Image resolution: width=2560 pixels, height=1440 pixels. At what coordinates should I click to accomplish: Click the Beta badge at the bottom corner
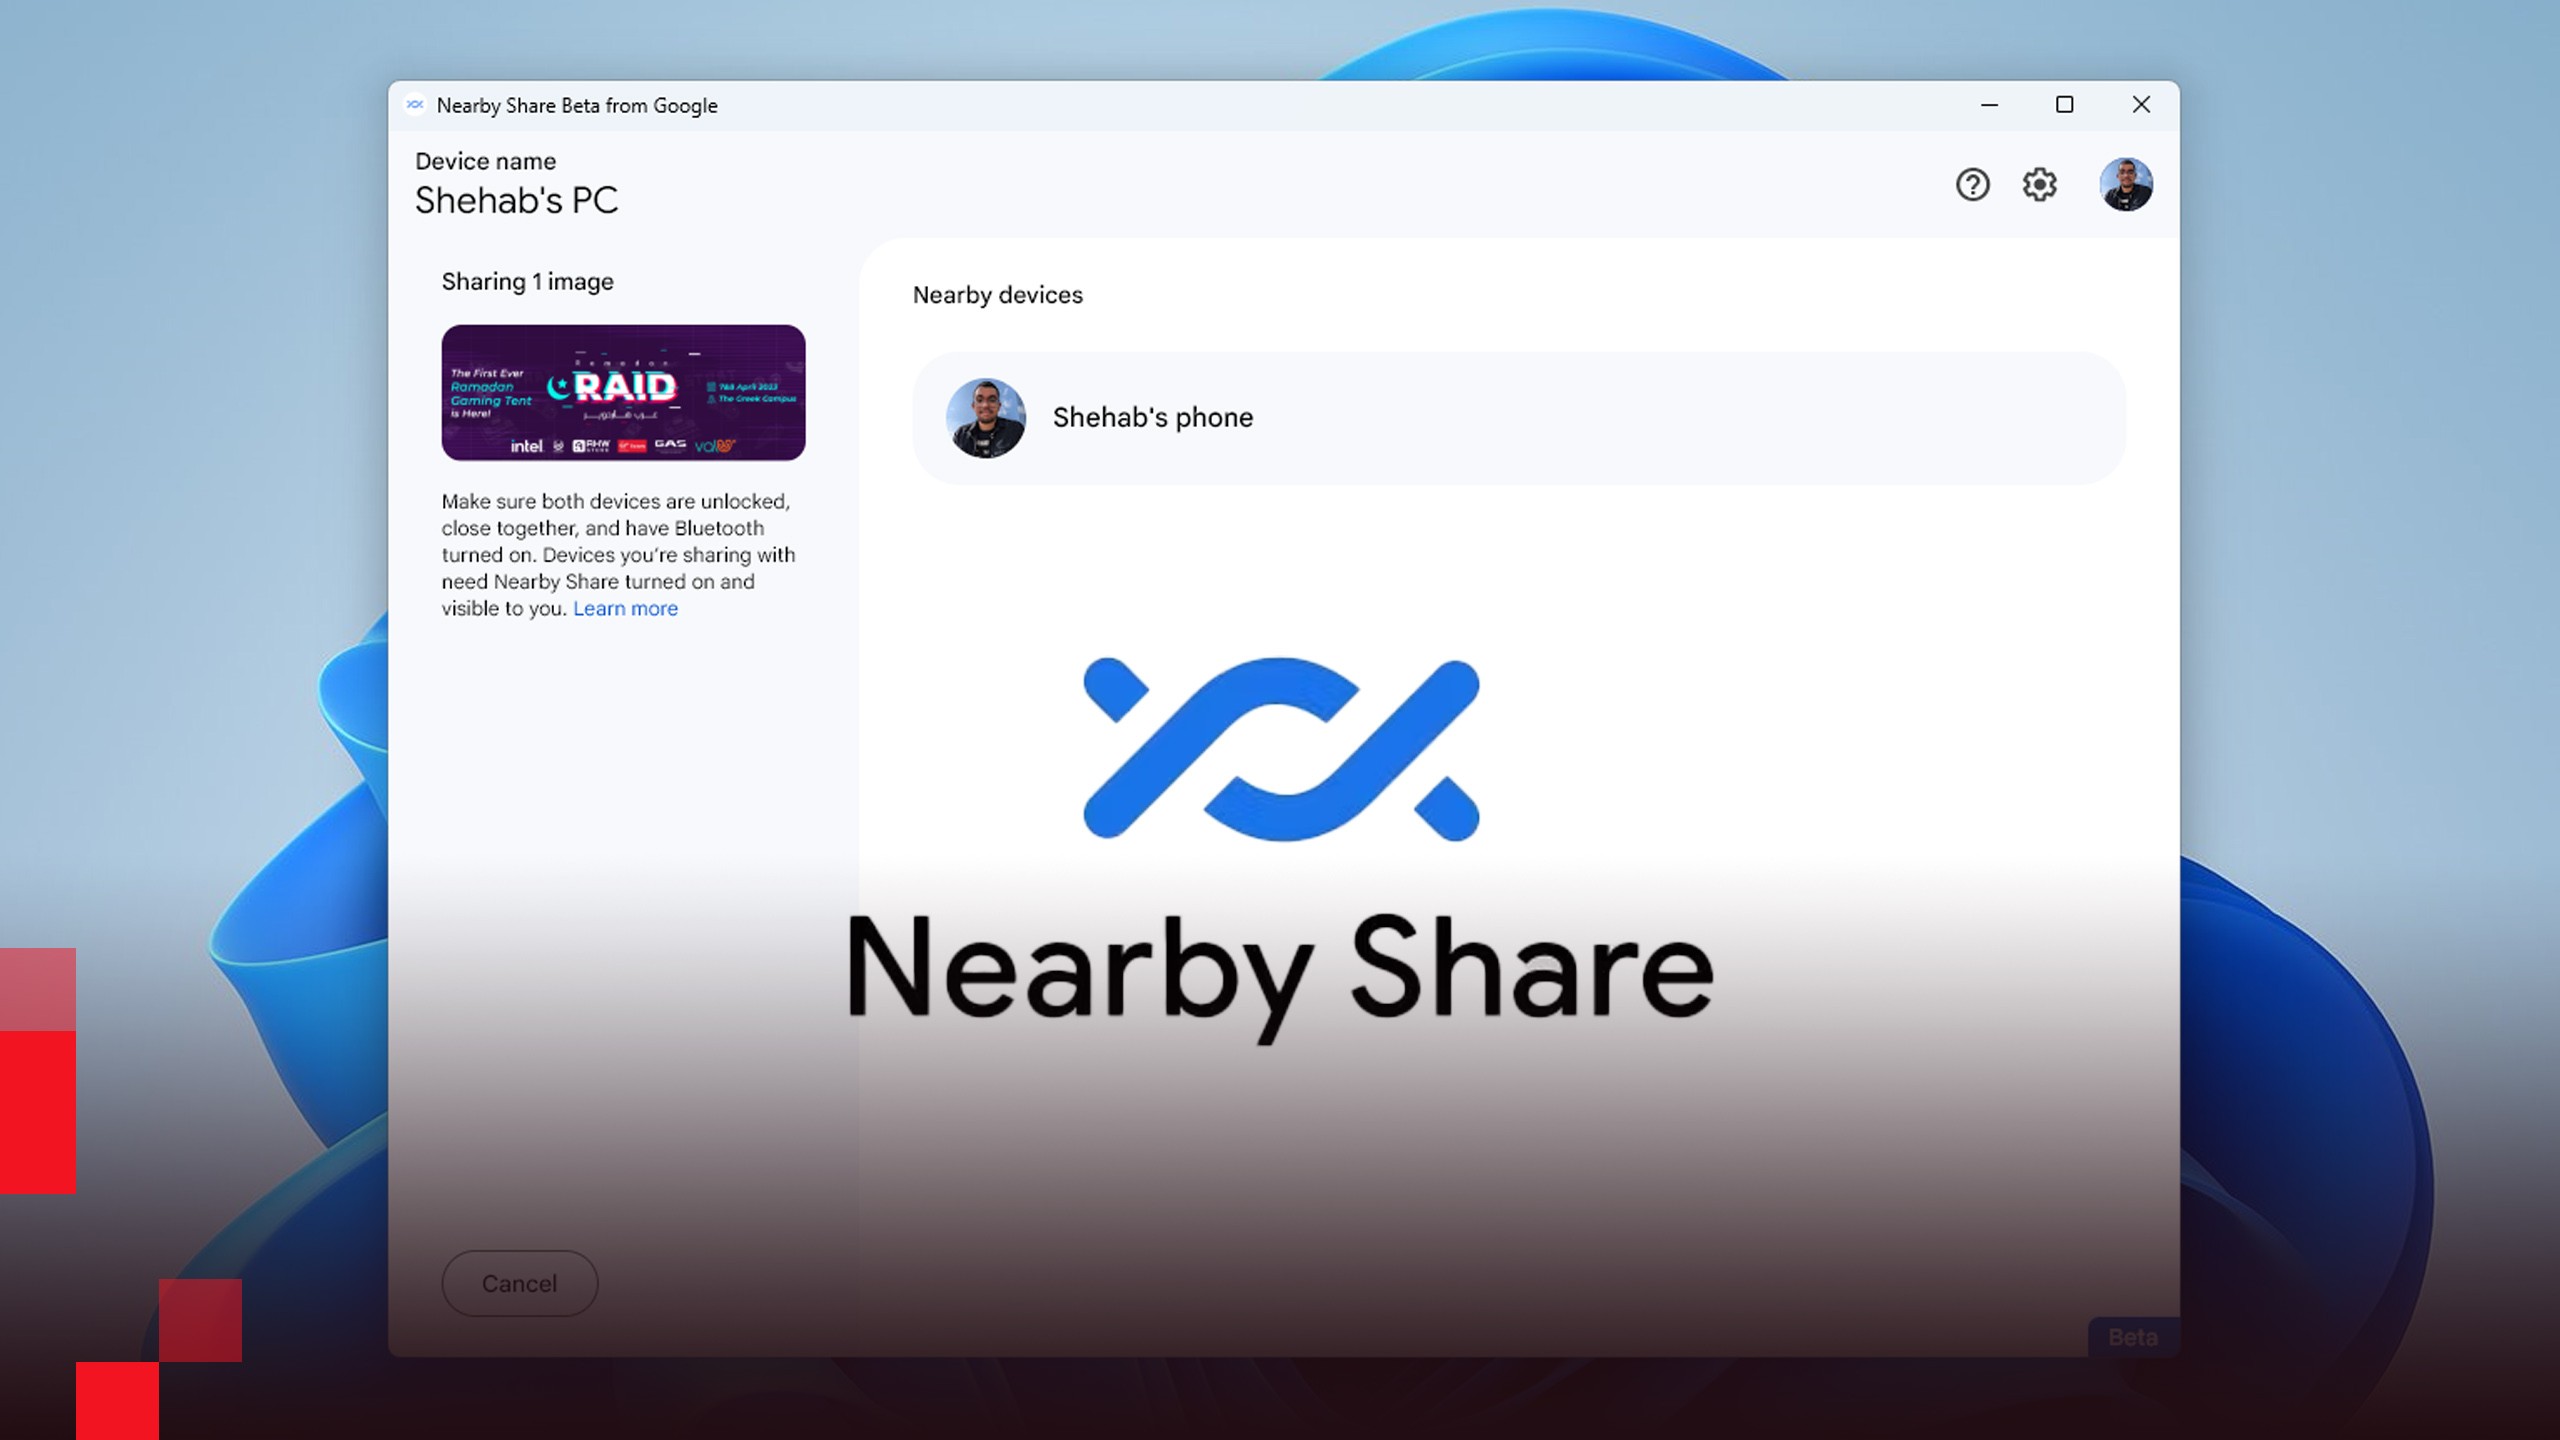(2132, 1337)
